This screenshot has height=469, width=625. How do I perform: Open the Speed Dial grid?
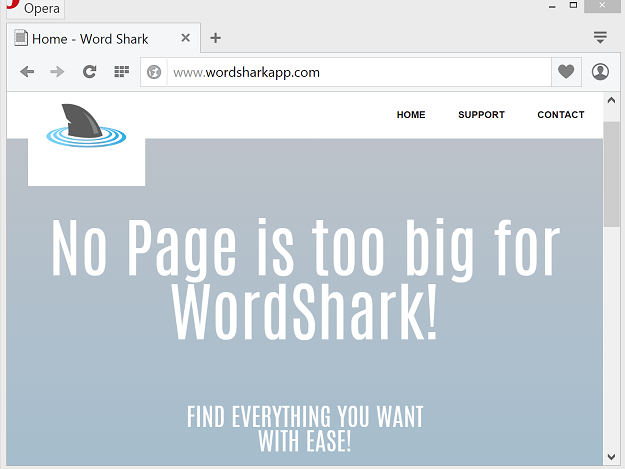[x=121, y=72]
